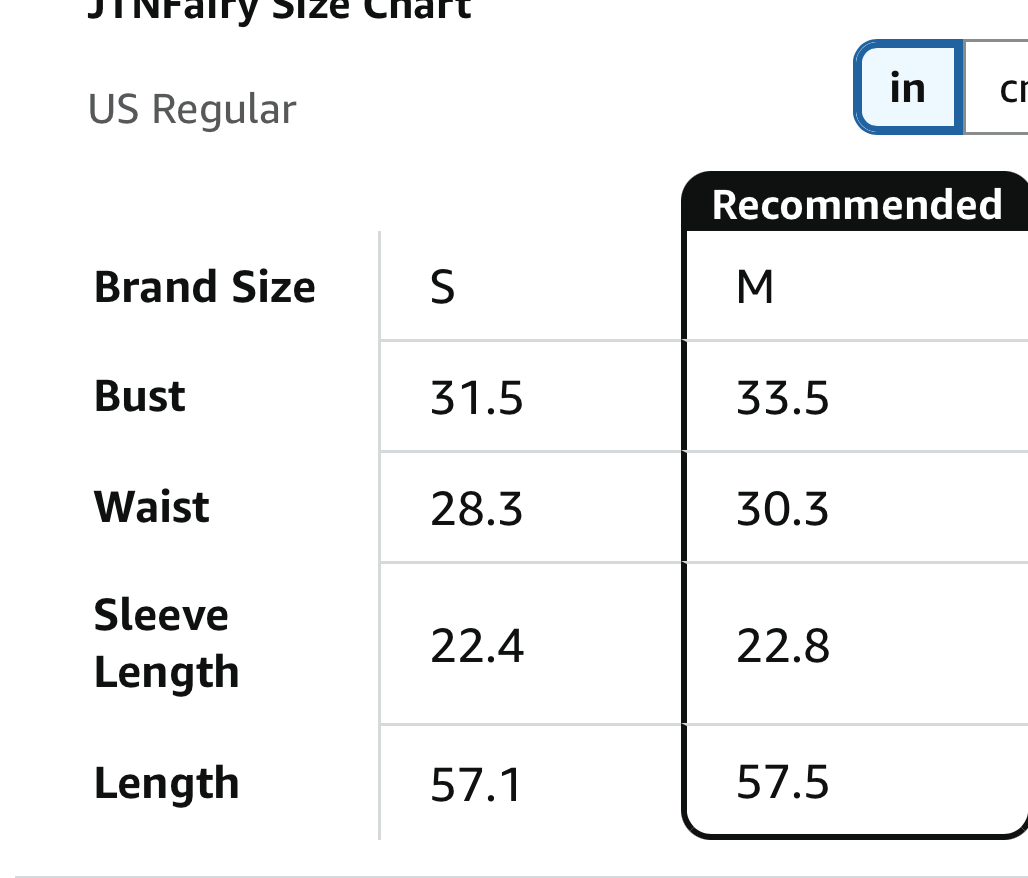Click the Length row label
This screenshot has width=1028, height=878.
[x=166, y=783]
